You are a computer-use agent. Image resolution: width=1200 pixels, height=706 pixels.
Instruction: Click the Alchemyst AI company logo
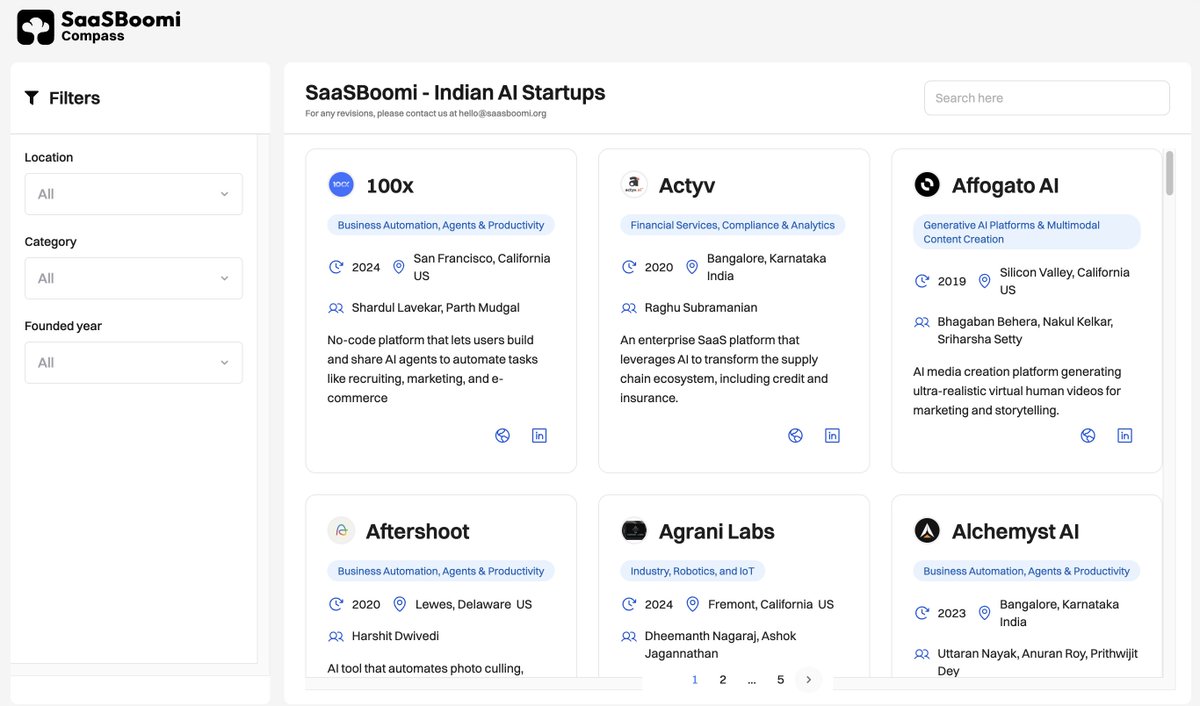[x=927, y=530]
